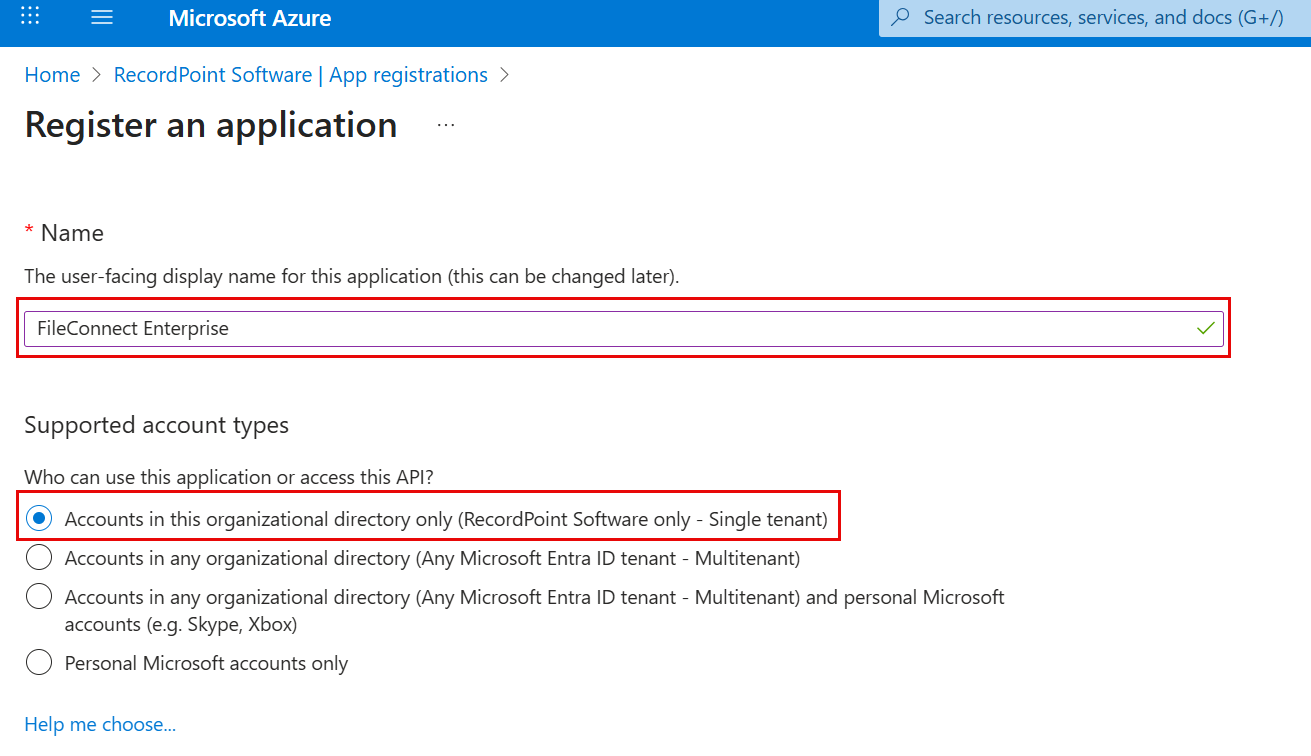Click the Supported account types heading
This screenshot has height=756, width=1311.
(156, 425)
